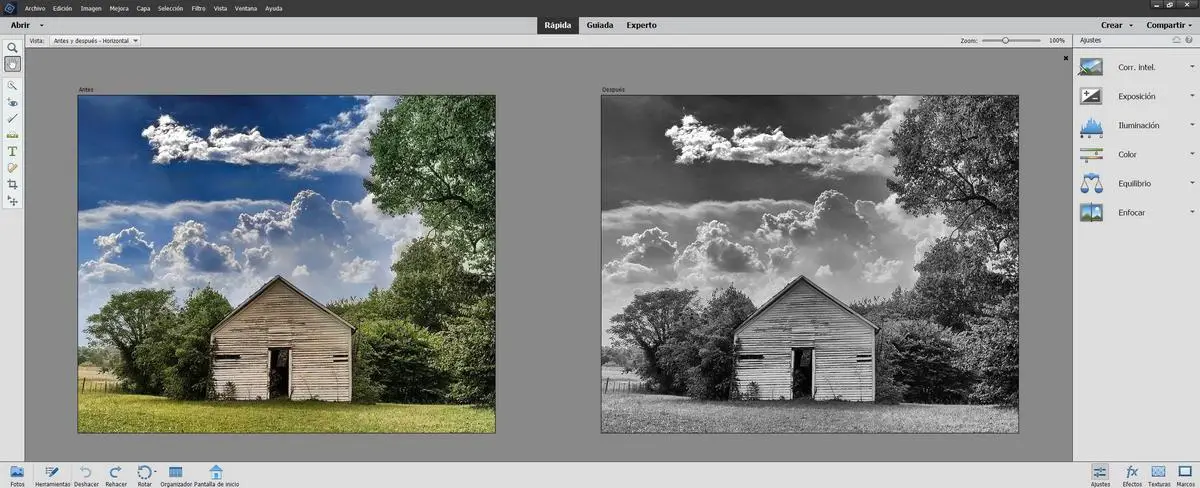Click the Iluminación histogram icon
The width and height of the screenshot is (1200, 488).
(x=1090, y=126)
